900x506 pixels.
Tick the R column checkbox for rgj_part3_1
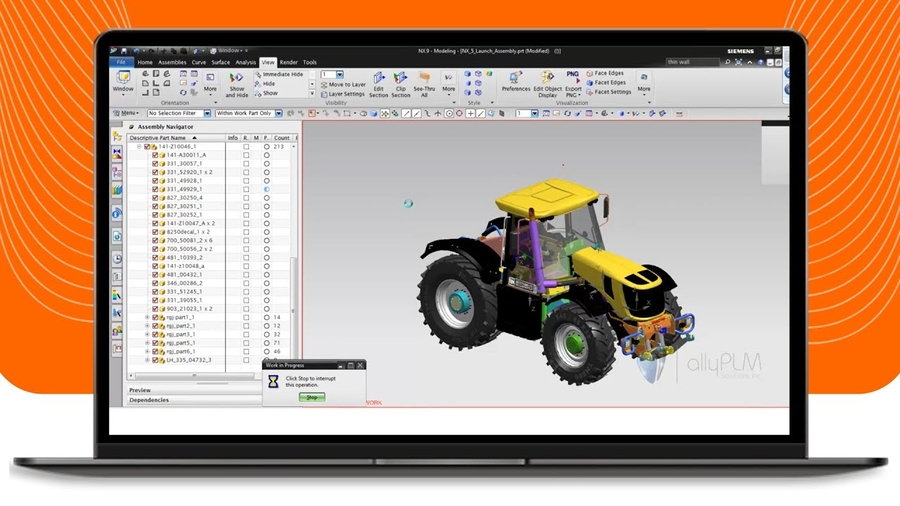[x=246, y=334]
